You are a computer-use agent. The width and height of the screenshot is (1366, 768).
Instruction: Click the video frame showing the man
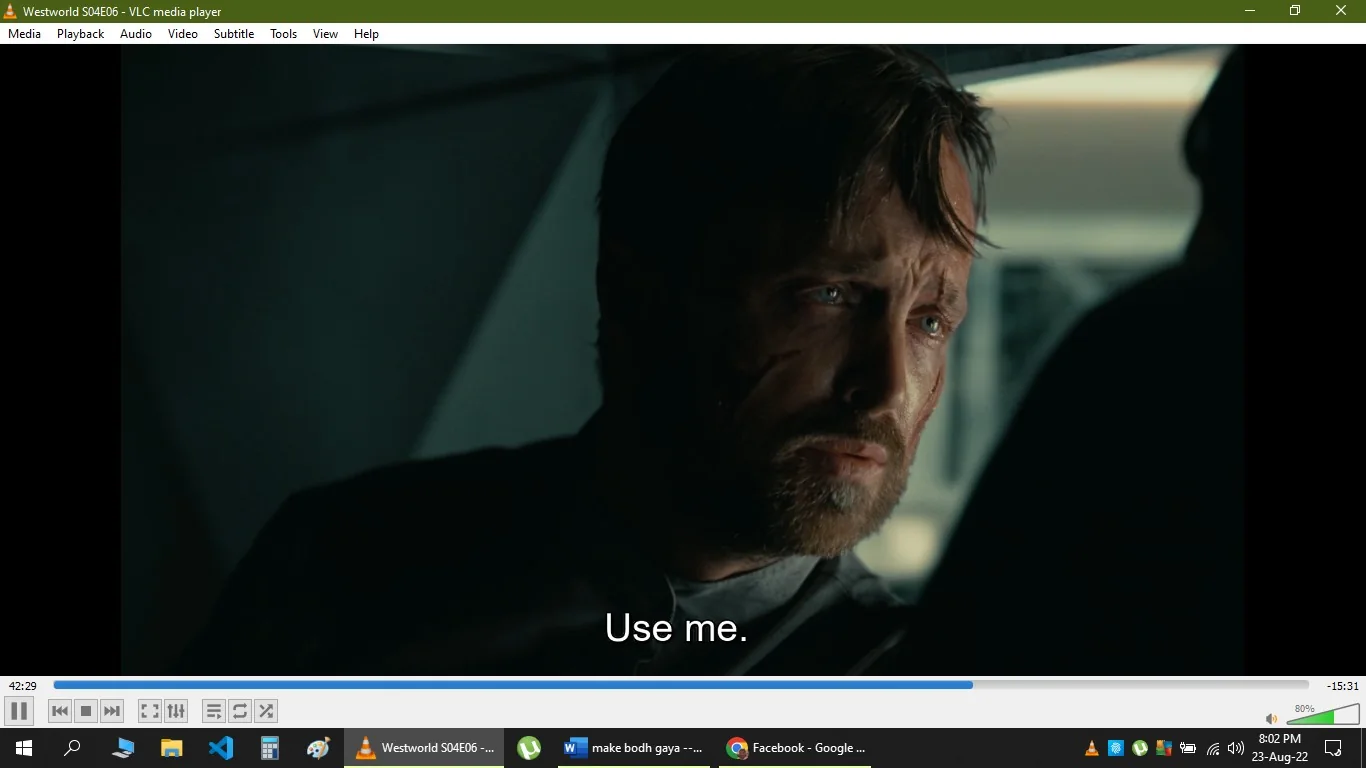pyautogui.click(x=683, y=360)
